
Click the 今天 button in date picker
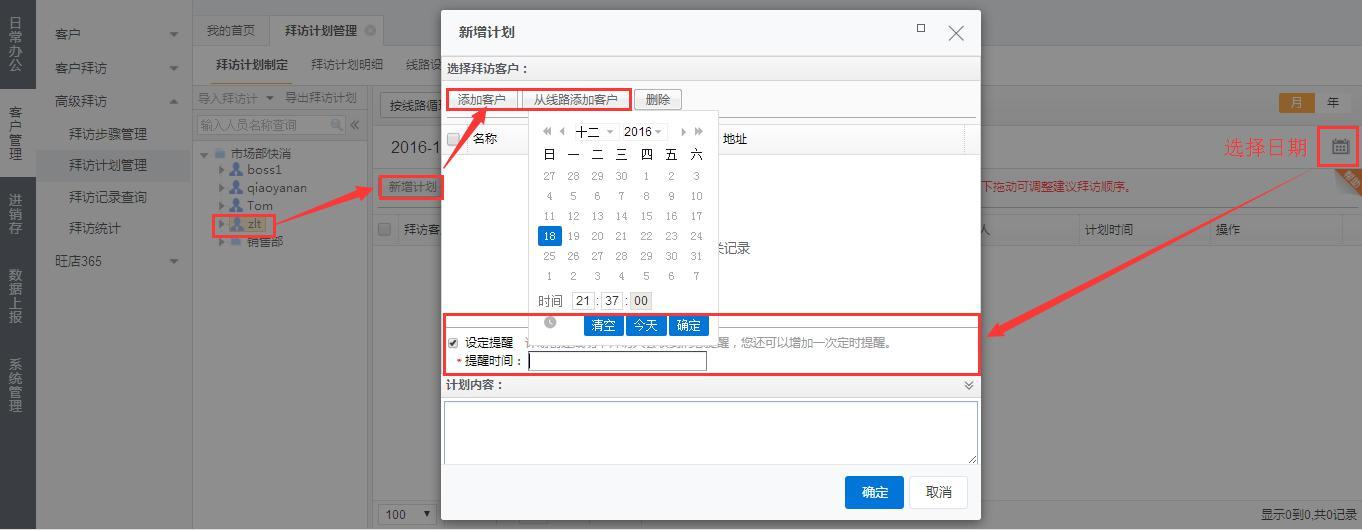(646, 326)
